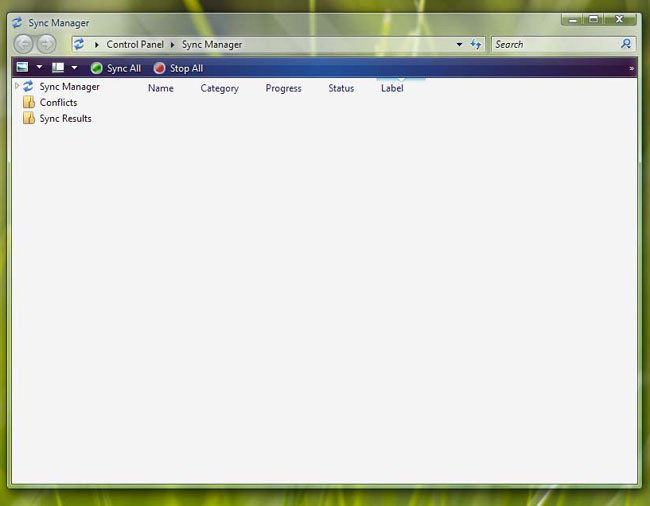Select Sync Results folder in the tree
650x506 pixels.
point(65,118)
